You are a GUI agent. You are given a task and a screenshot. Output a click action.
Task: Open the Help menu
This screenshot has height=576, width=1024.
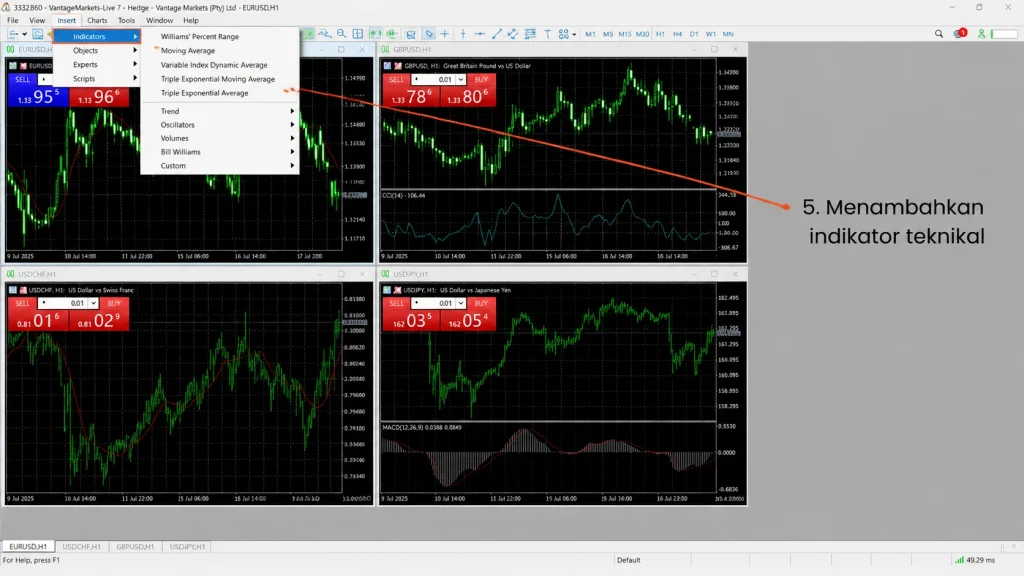coord(191,20)
